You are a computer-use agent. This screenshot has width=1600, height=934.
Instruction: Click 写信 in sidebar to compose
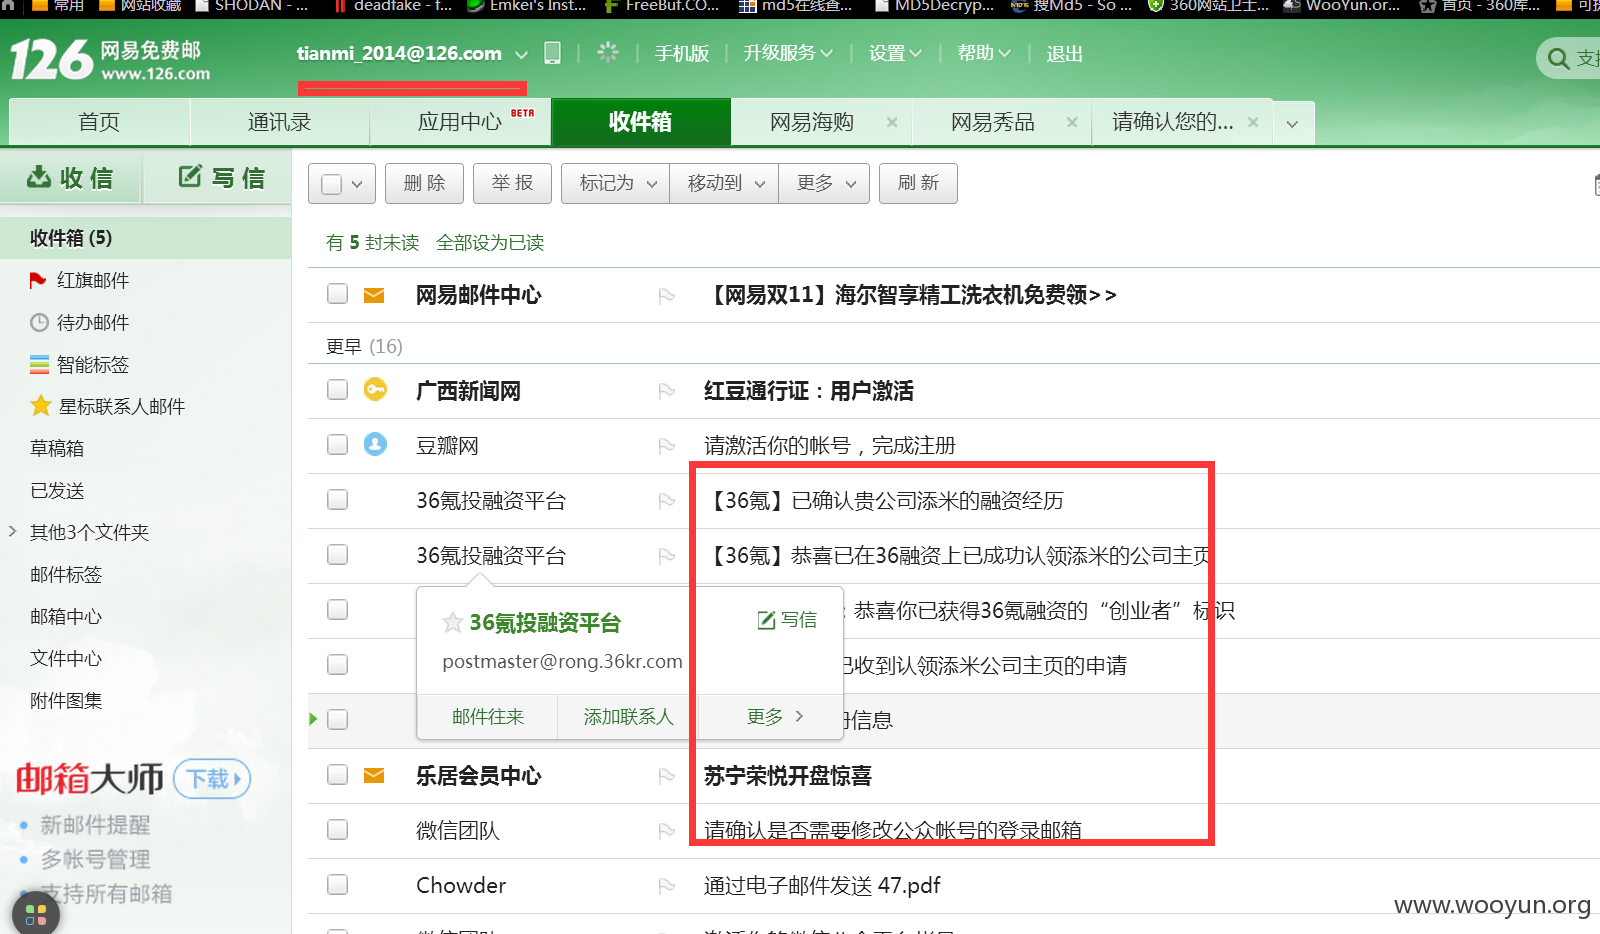(x=222, y=178)
